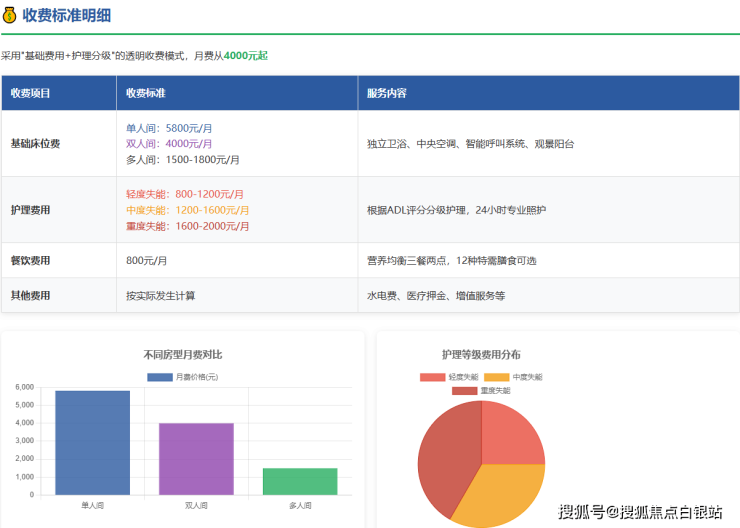This screenshot has height=528, width=740.
Task: Click the 收费项目 column header
Action: (x=31, y=93)
